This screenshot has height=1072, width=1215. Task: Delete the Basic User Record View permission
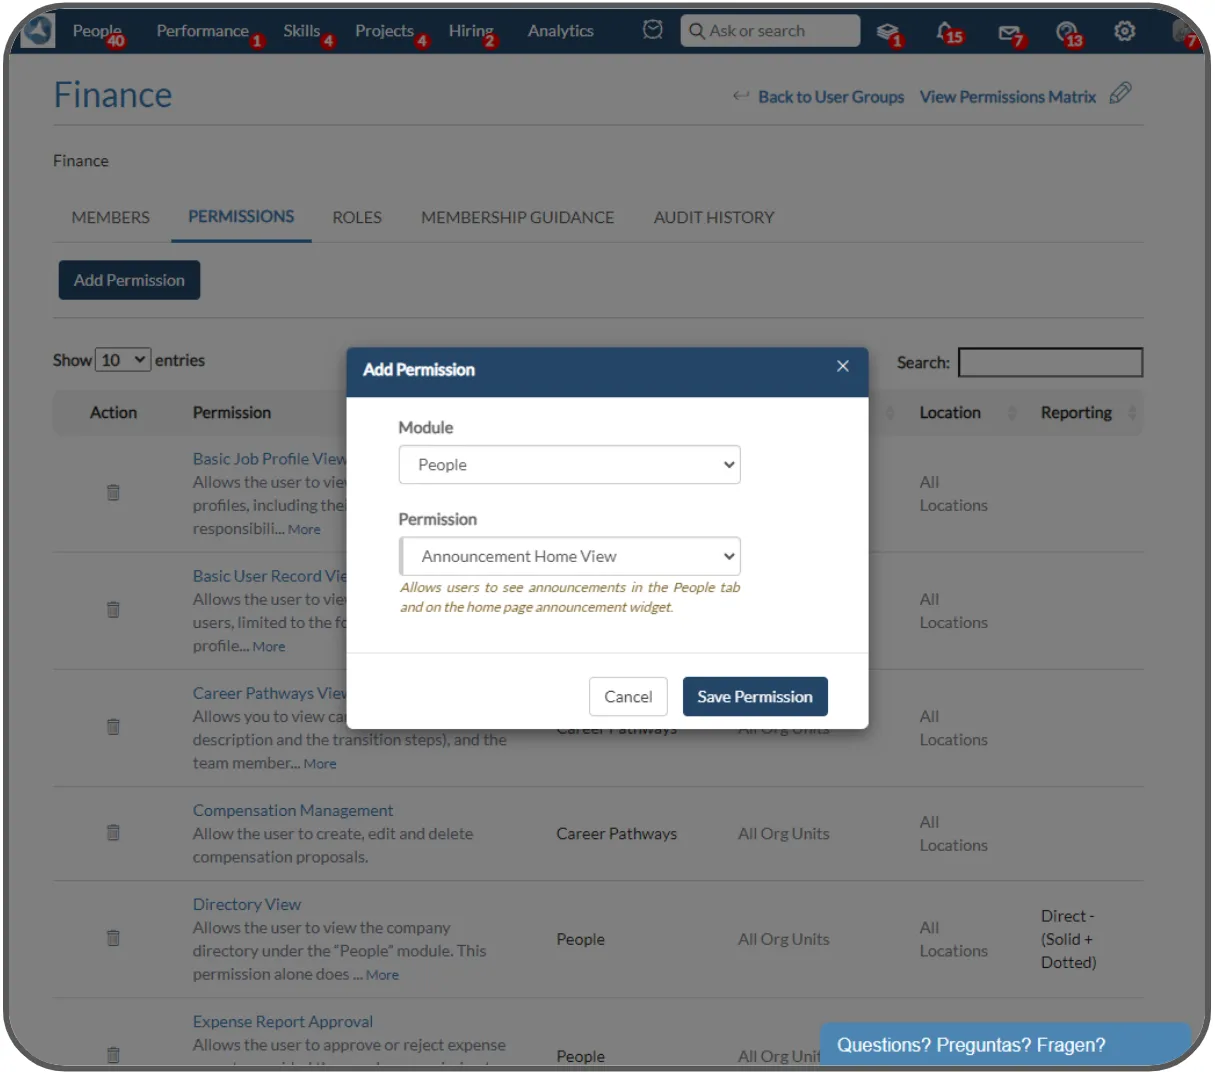tap(113, 609)
